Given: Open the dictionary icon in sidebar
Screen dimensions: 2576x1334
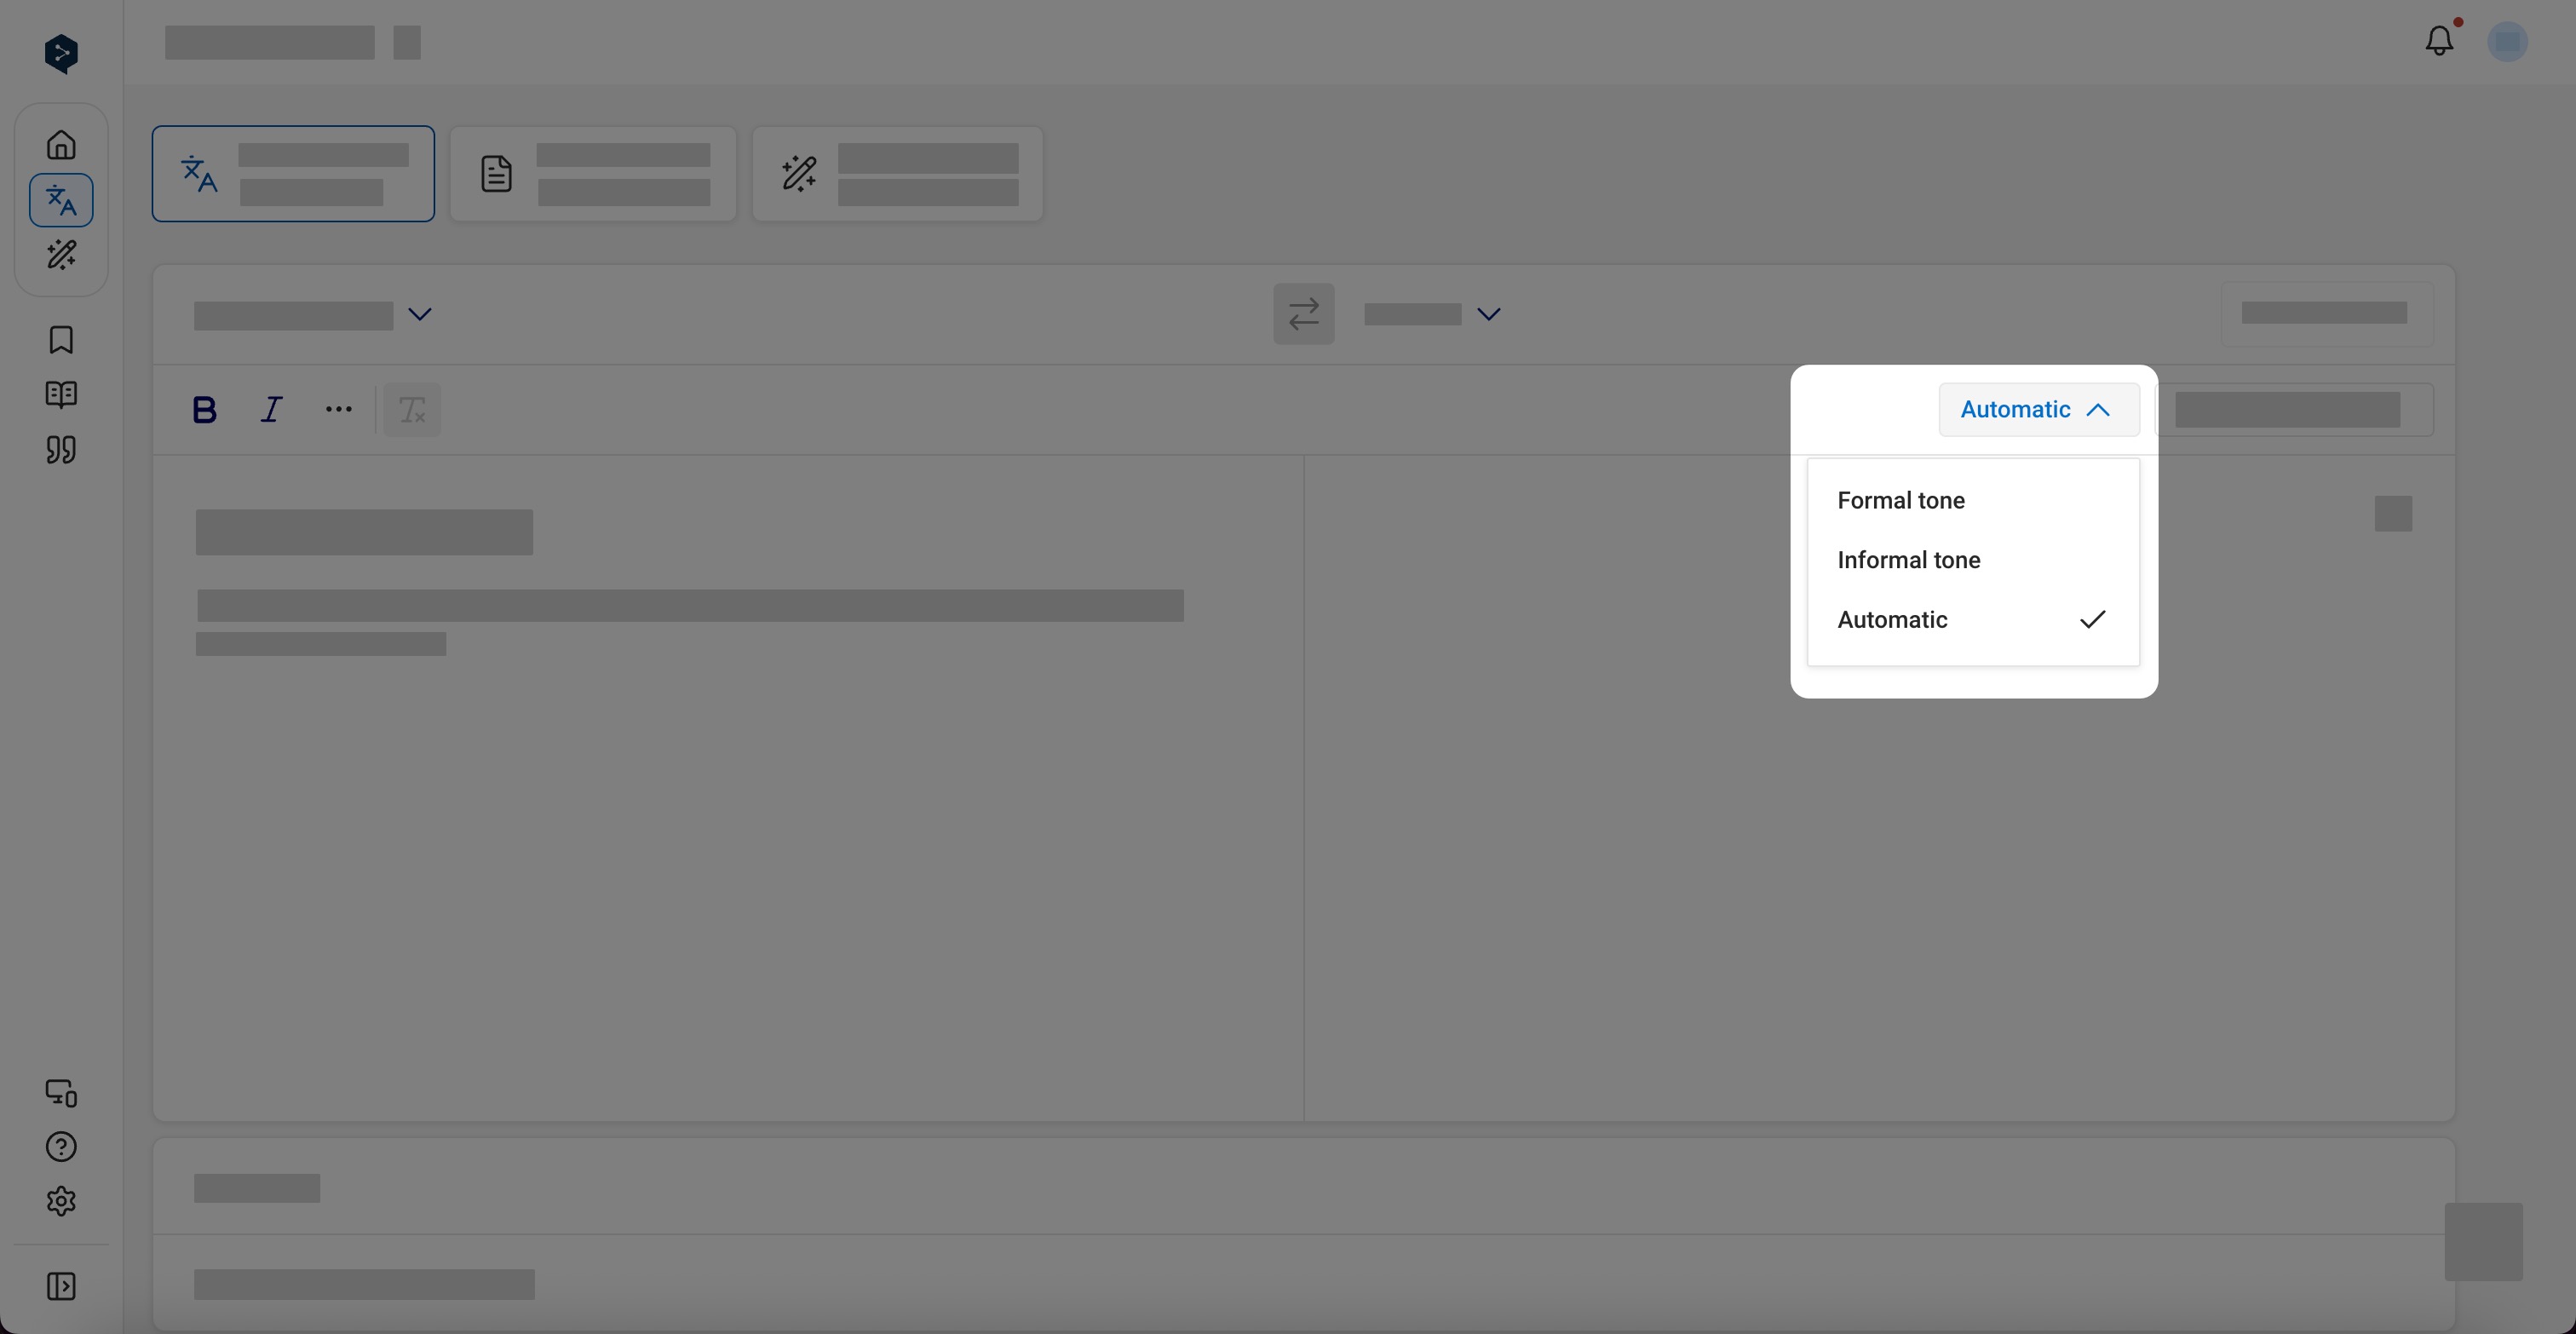Looking at the screenshot, I should [61, 395].
